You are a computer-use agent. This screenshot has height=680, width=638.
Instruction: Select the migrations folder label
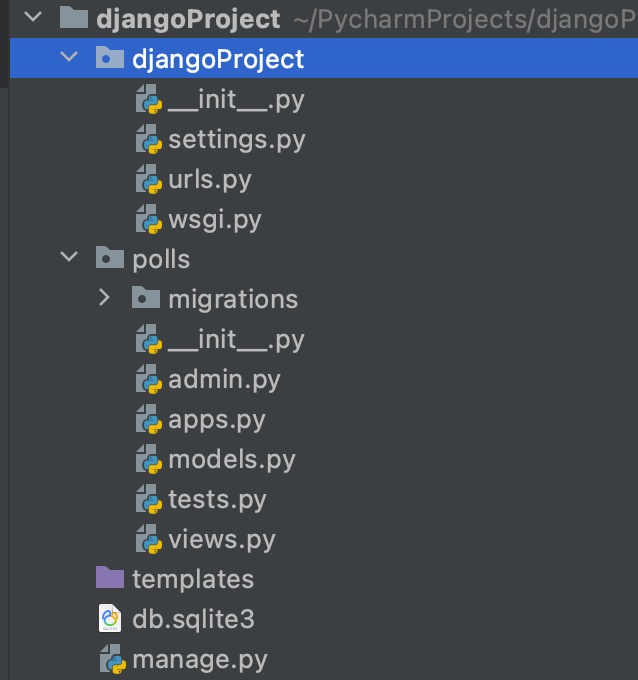coord(233,300)
